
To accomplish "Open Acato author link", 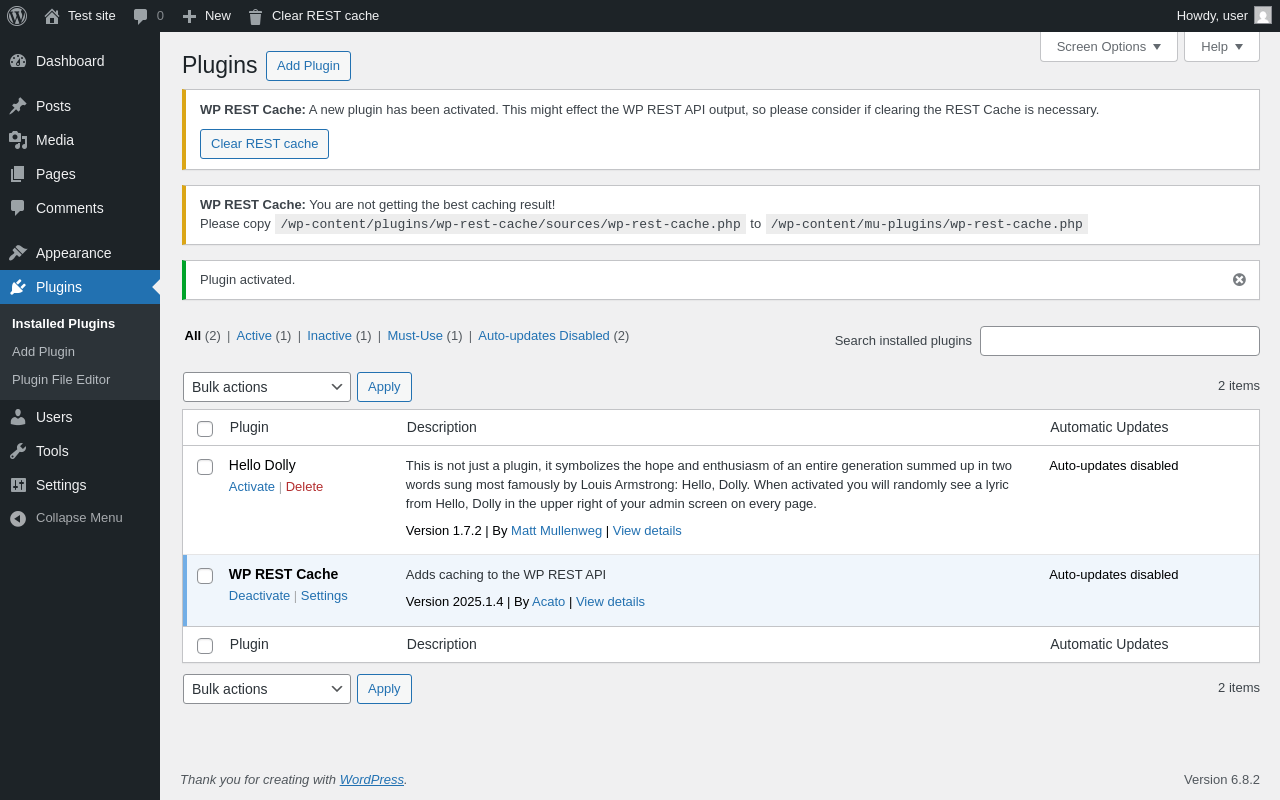I will click(x=548, y=602).
